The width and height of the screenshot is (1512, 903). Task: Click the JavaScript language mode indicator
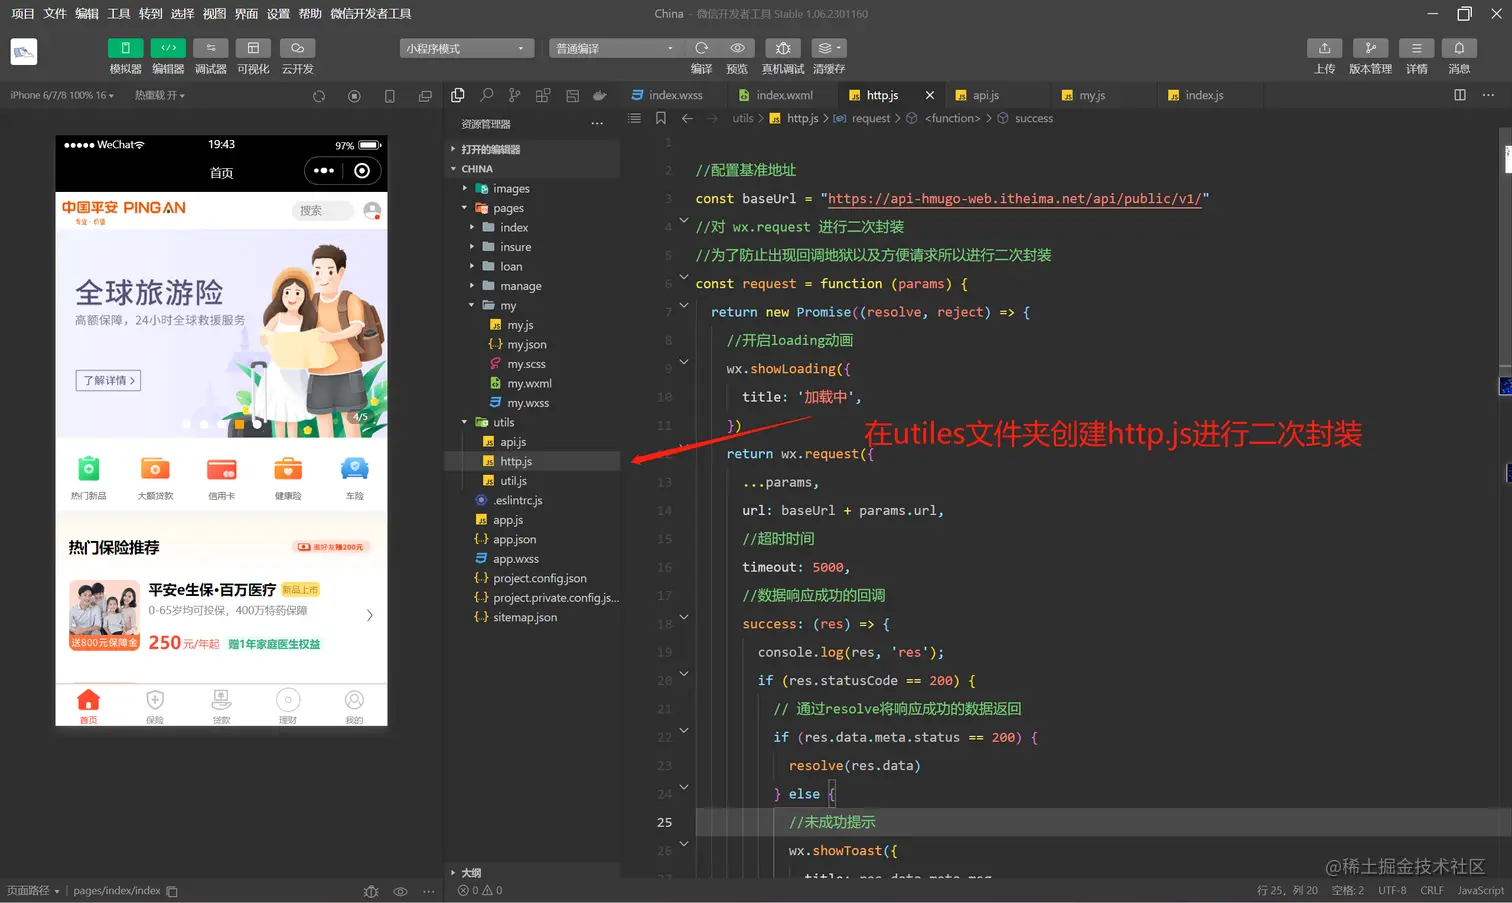tap(1480, 890)
